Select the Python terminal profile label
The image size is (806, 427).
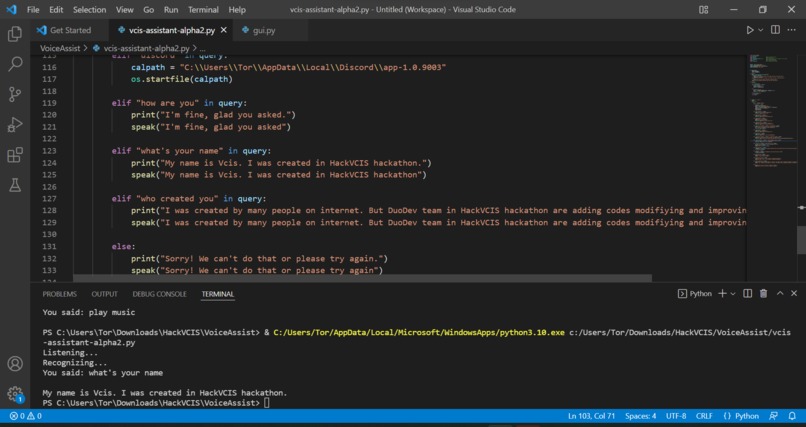pyautogui.click(x=695, y=293)
